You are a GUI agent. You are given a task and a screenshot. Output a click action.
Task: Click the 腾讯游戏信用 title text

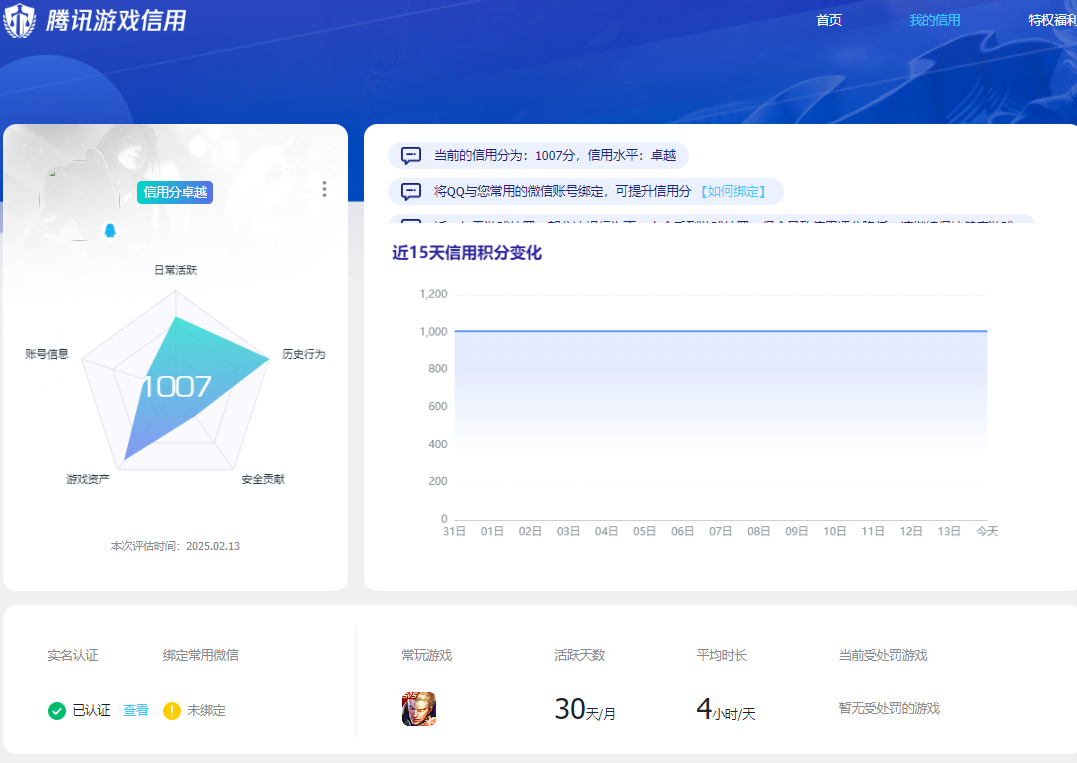[116, 21]
